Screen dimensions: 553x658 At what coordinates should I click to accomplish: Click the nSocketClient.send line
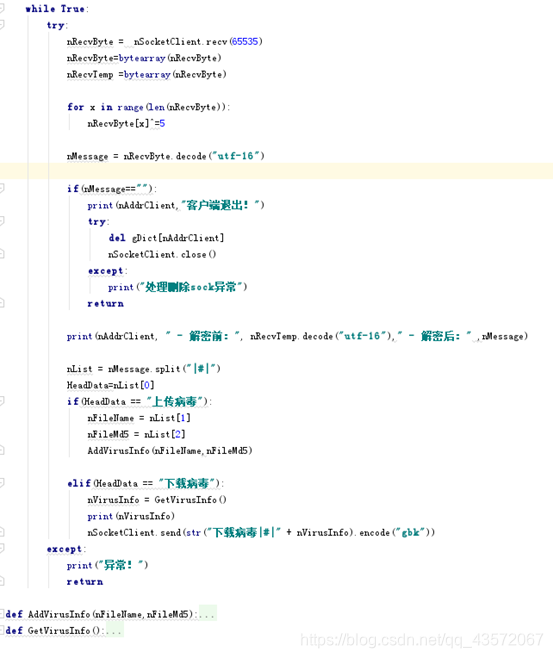click(261, 533)
